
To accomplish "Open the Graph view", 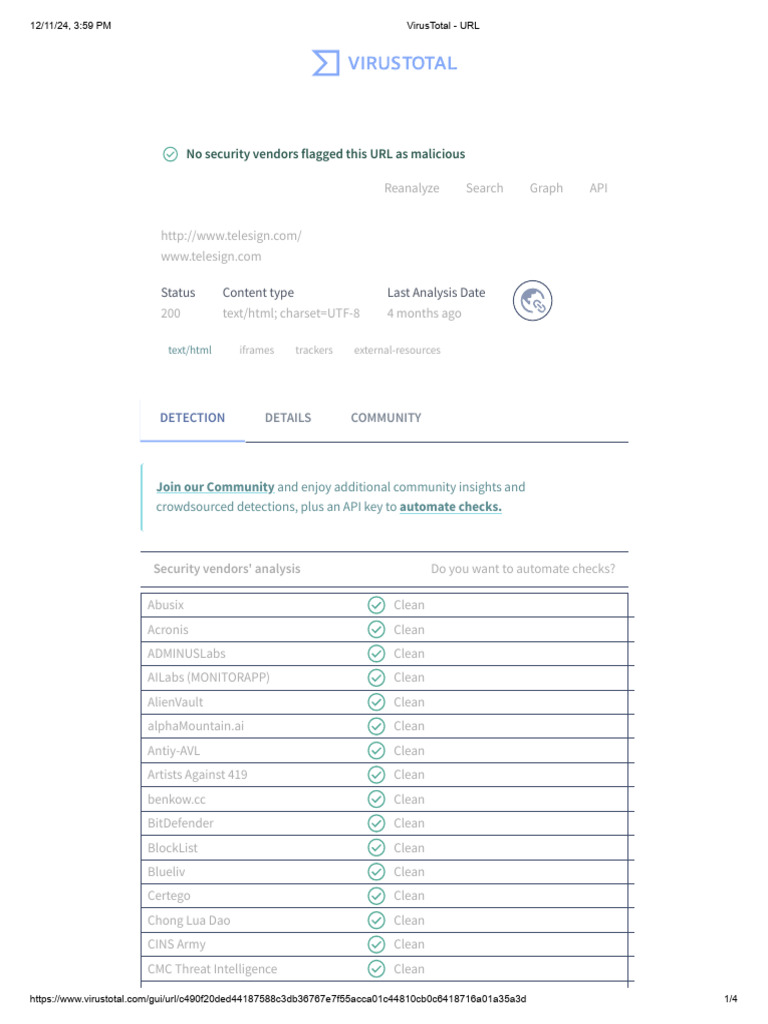I will tap(546, 188).
